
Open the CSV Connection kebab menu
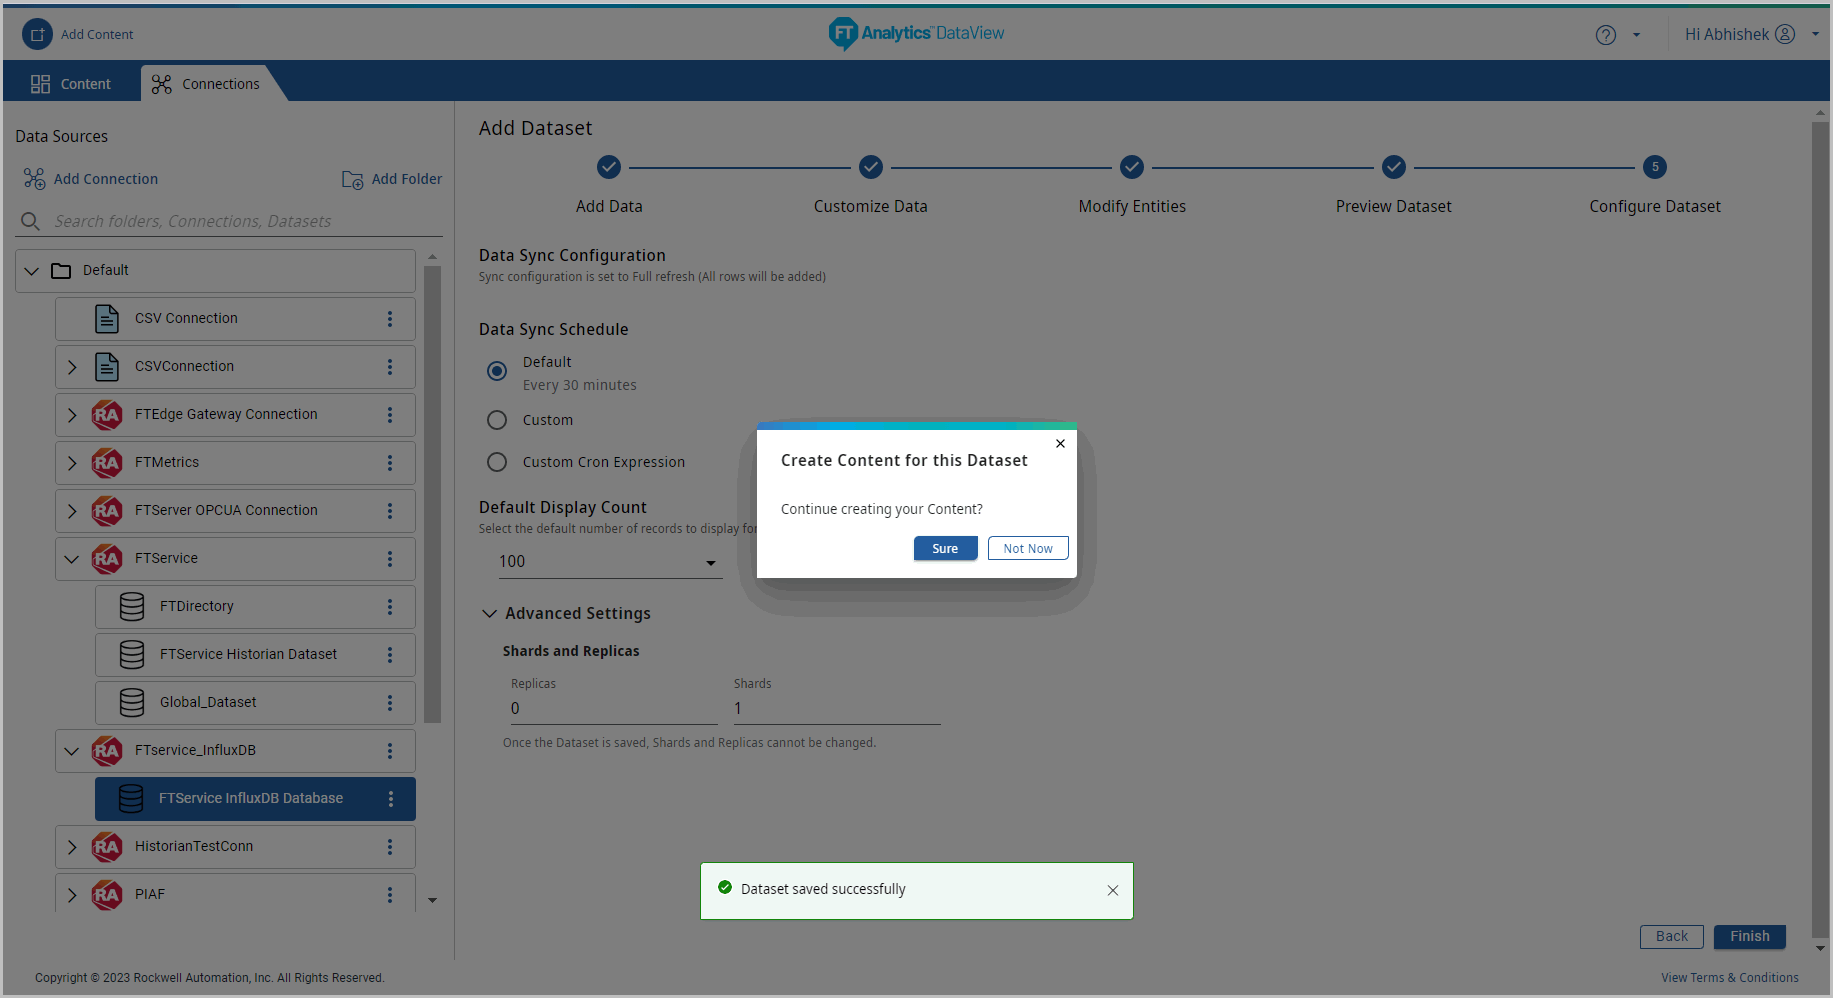(390, 319)
